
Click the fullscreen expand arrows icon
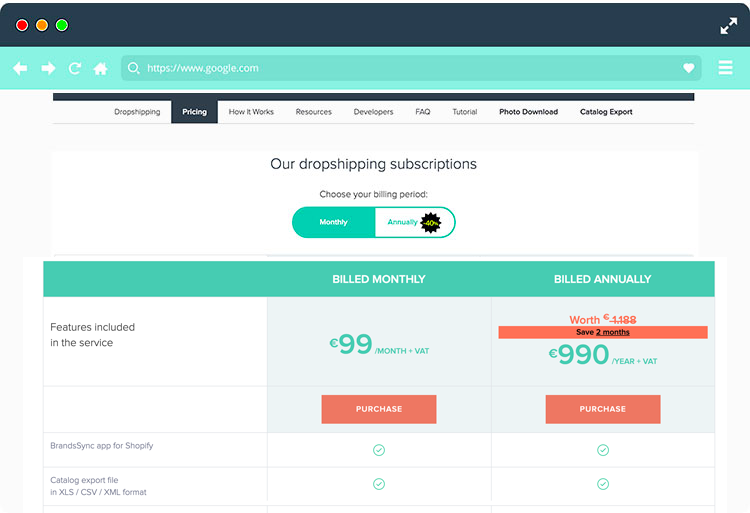coord(729,26)
